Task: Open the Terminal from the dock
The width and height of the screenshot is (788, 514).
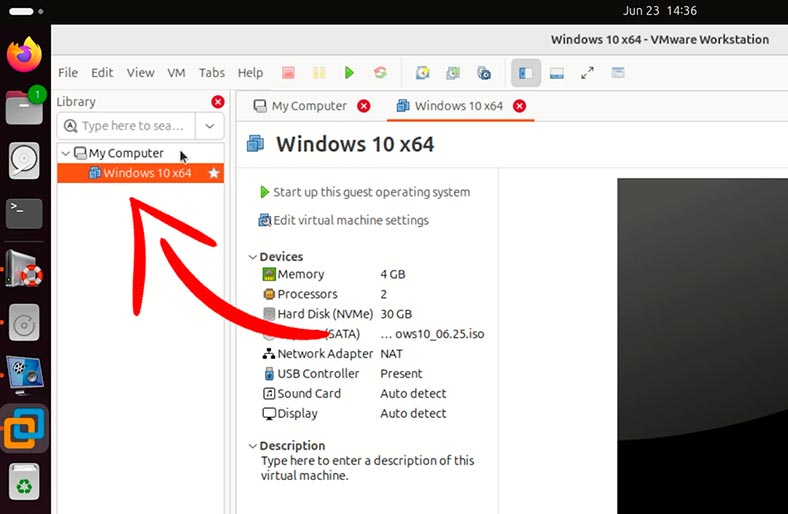Action: (x=24, y=214)
